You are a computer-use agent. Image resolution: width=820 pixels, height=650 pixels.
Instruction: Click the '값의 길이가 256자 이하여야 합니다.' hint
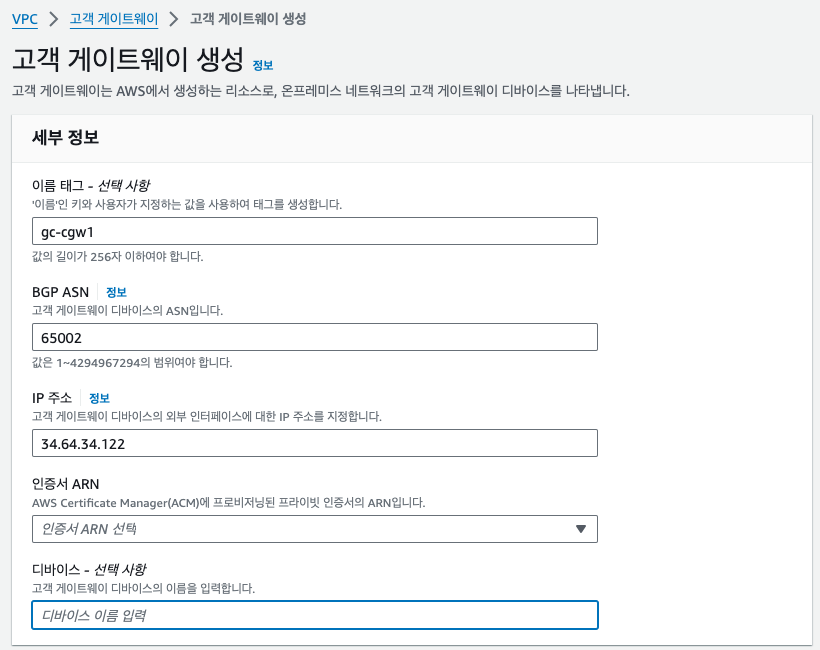click(118, 257)
